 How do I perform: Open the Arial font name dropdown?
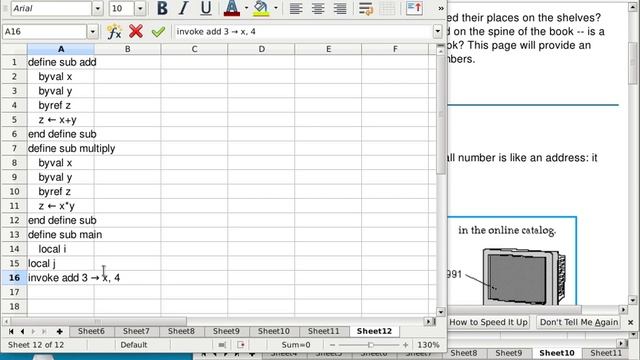98,8
